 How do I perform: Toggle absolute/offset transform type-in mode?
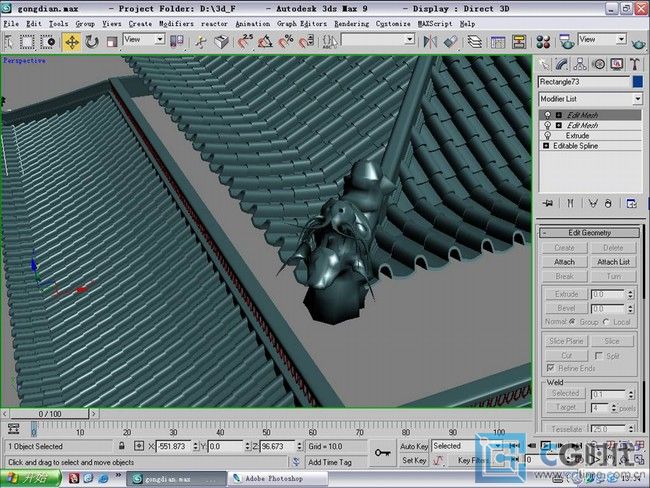point(139,446)
